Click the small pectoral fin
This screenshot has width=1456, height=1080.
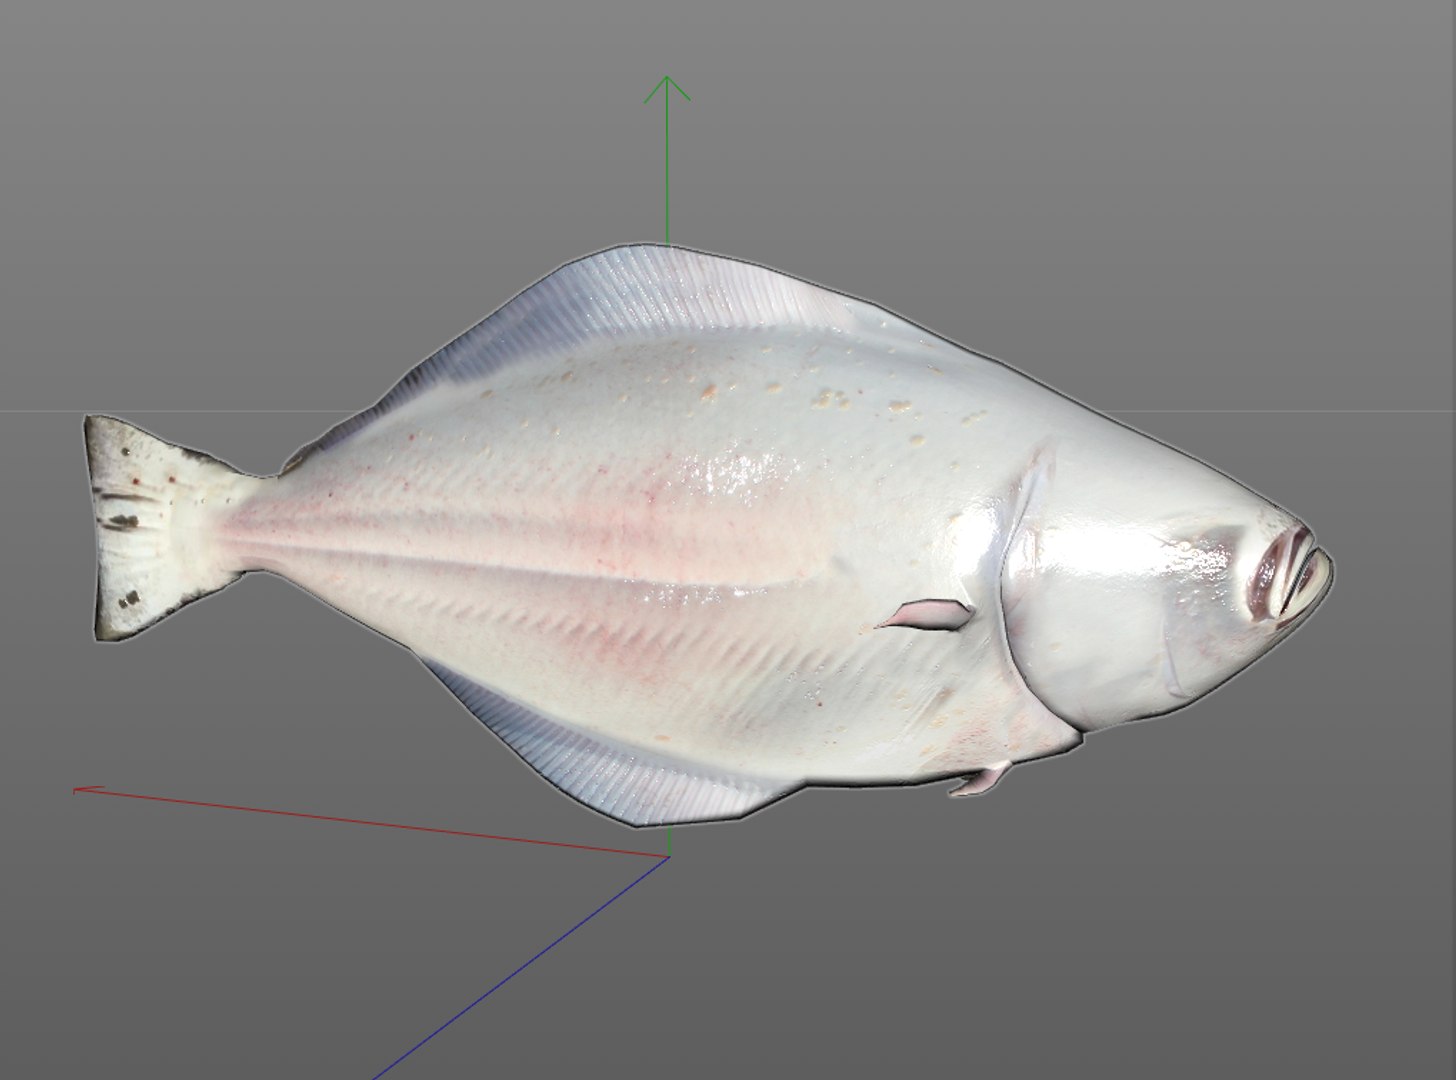point(924,614)
